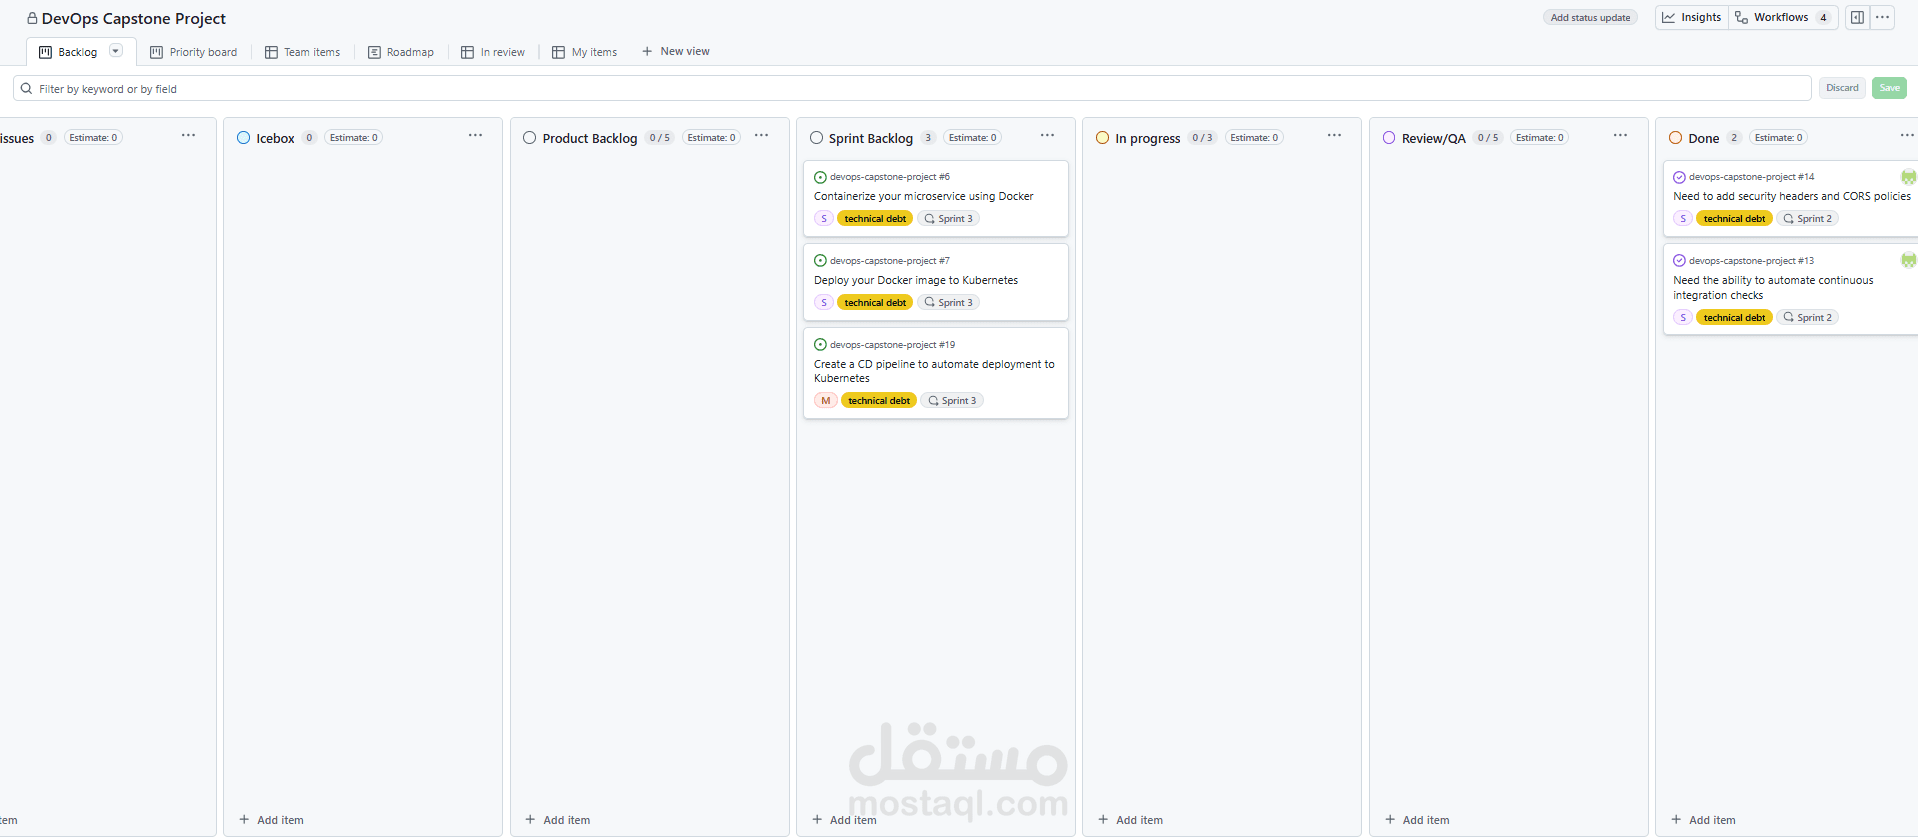Click the Estimate: 0 badge in Sprint Backlog
The height and width of the screenshot is (840, 1918).
pyautogui.click(x=972, y=138)
